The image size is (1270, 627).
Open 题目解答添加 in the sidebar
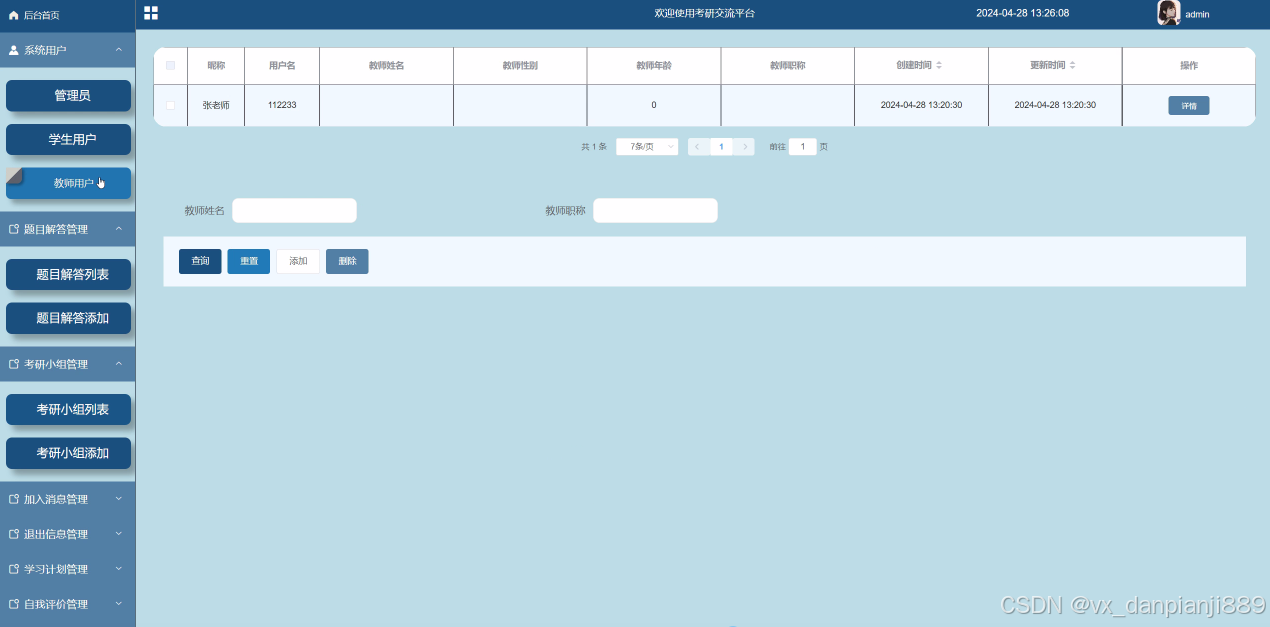68,318
